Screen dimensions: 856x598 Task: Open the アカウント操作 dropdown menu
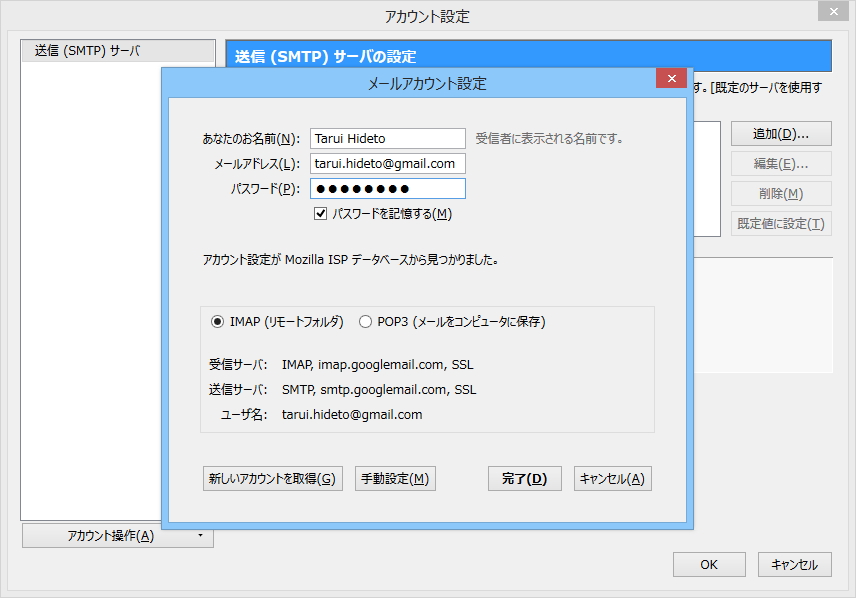(110, 536)
